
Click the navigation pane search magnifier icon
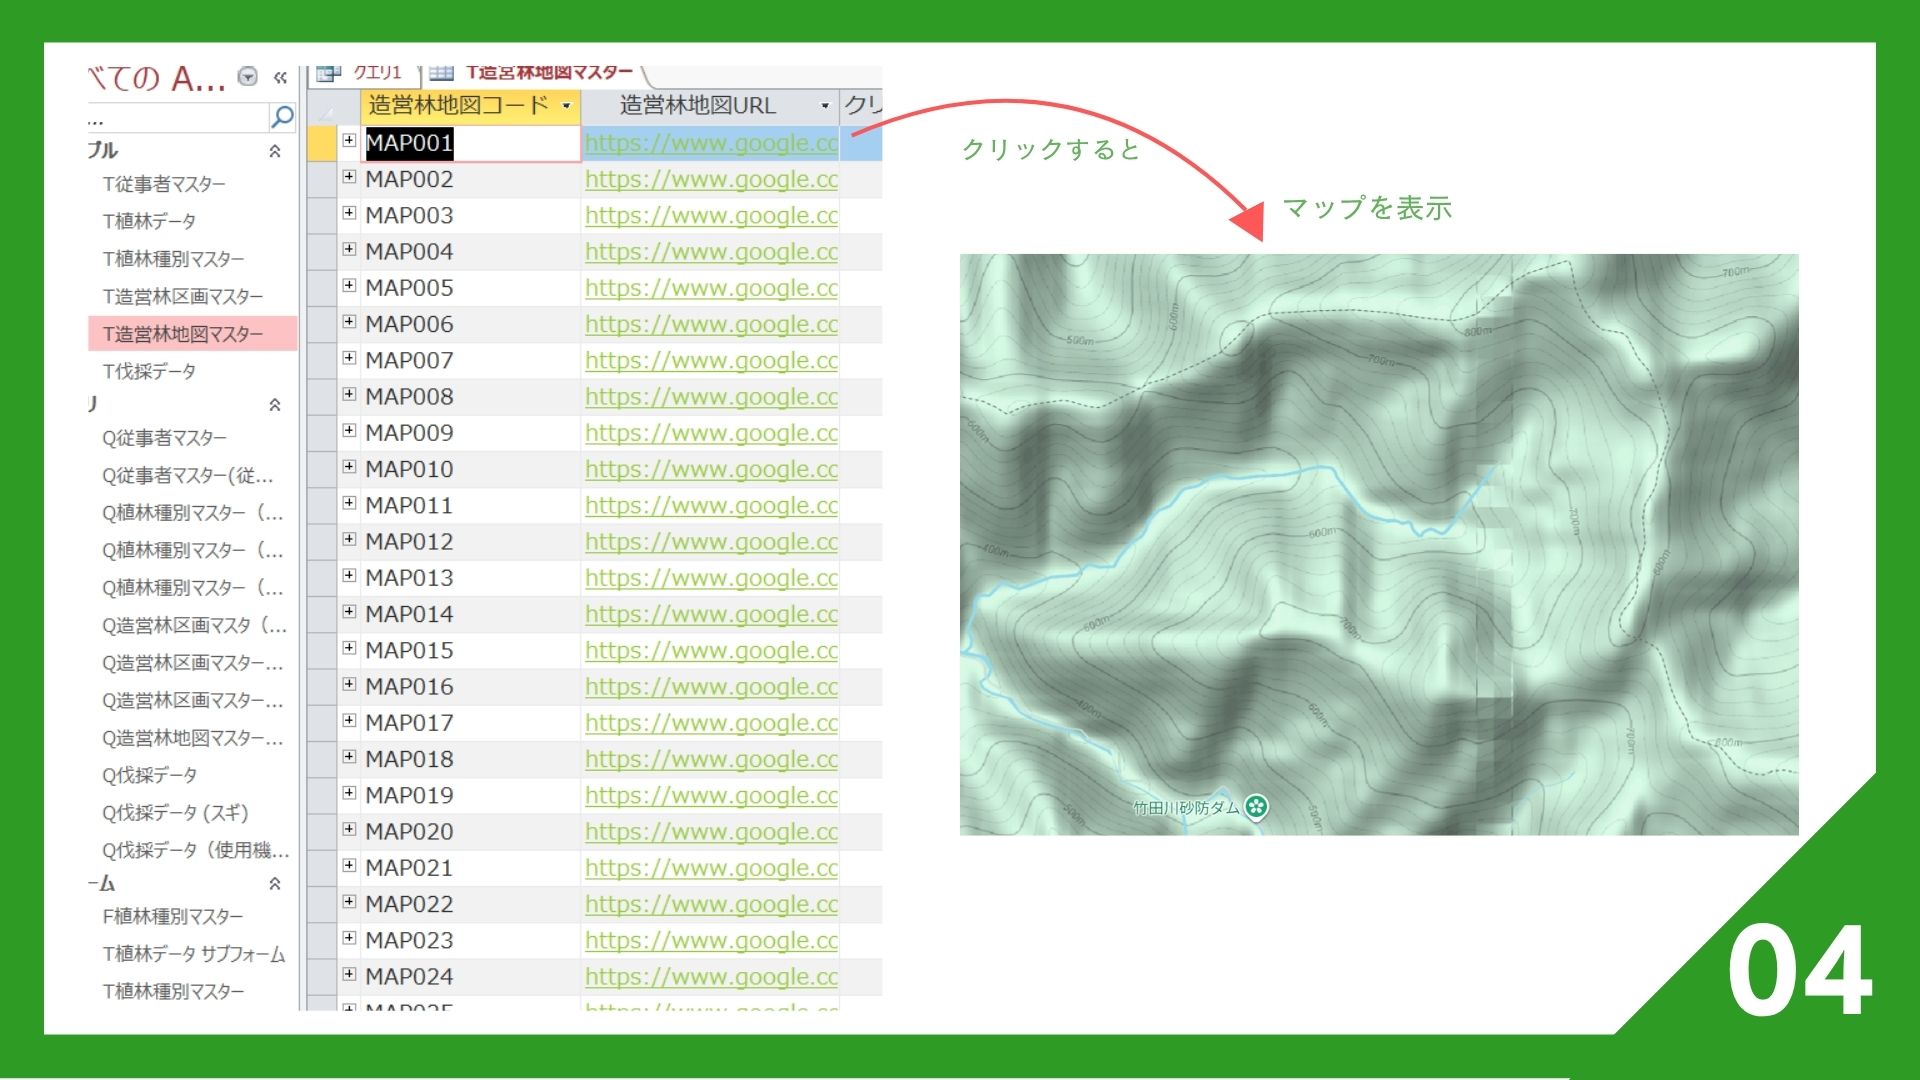282,118
